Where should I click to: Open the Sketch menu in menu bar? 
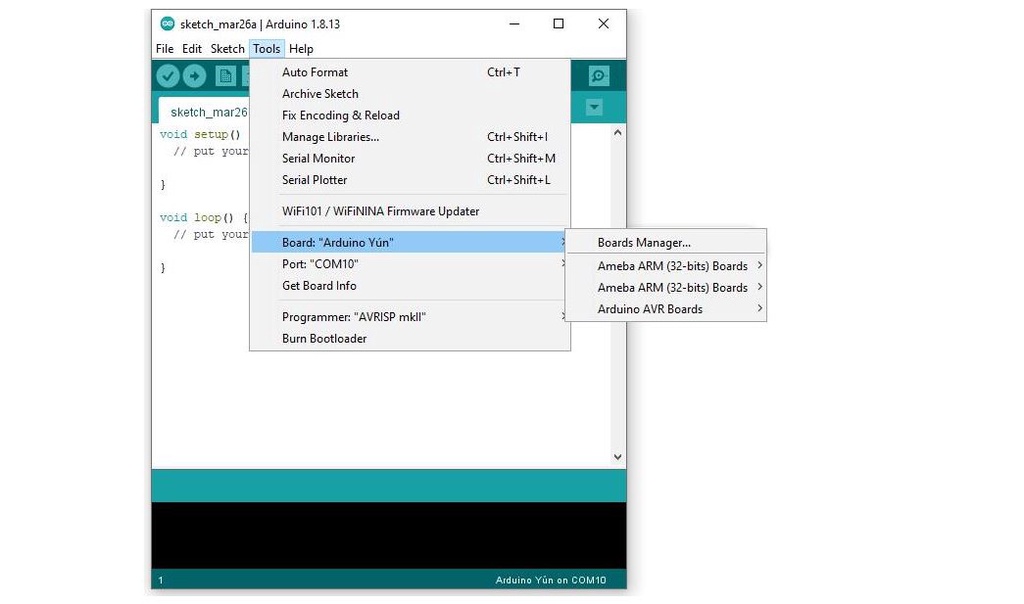point(227,49)
